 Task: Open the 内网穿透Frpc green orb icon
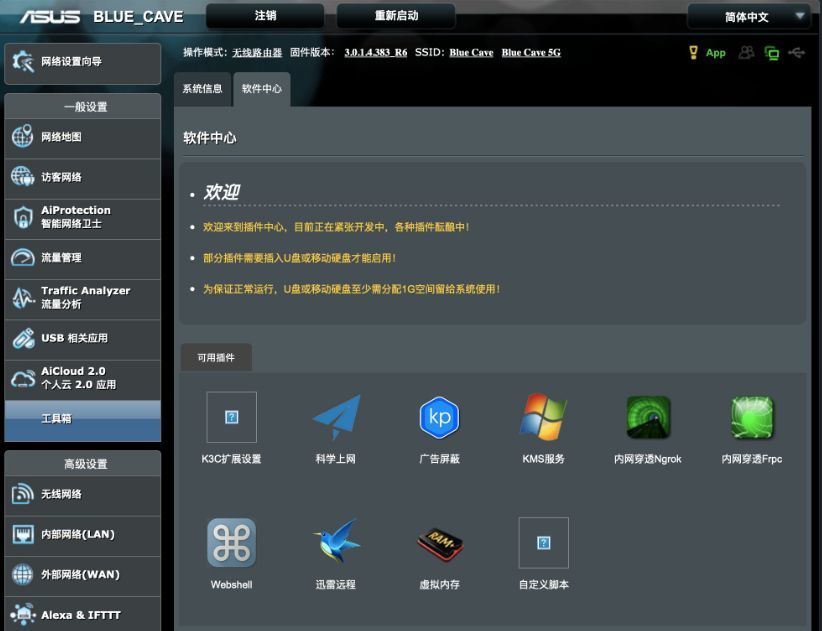click(752, 417)
